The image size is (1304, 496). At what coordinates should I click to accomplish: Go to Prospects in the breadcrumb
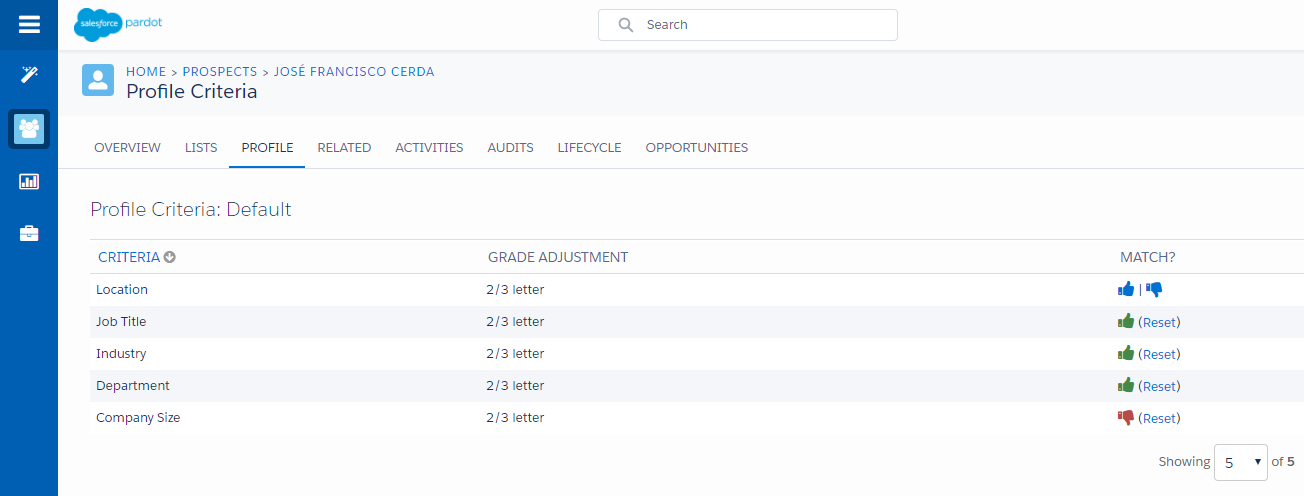point(219,71)
